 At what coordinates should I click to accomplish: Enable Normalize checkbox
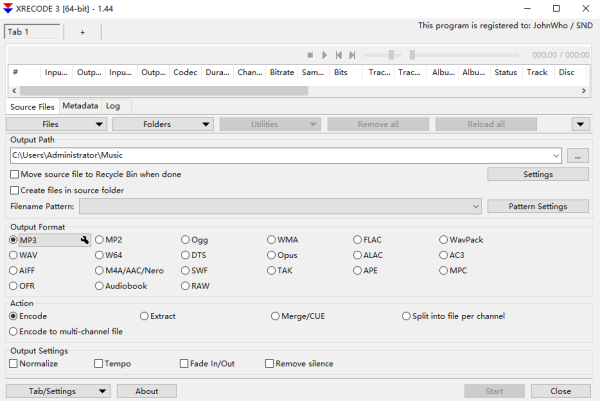click(x=33, y=364)
